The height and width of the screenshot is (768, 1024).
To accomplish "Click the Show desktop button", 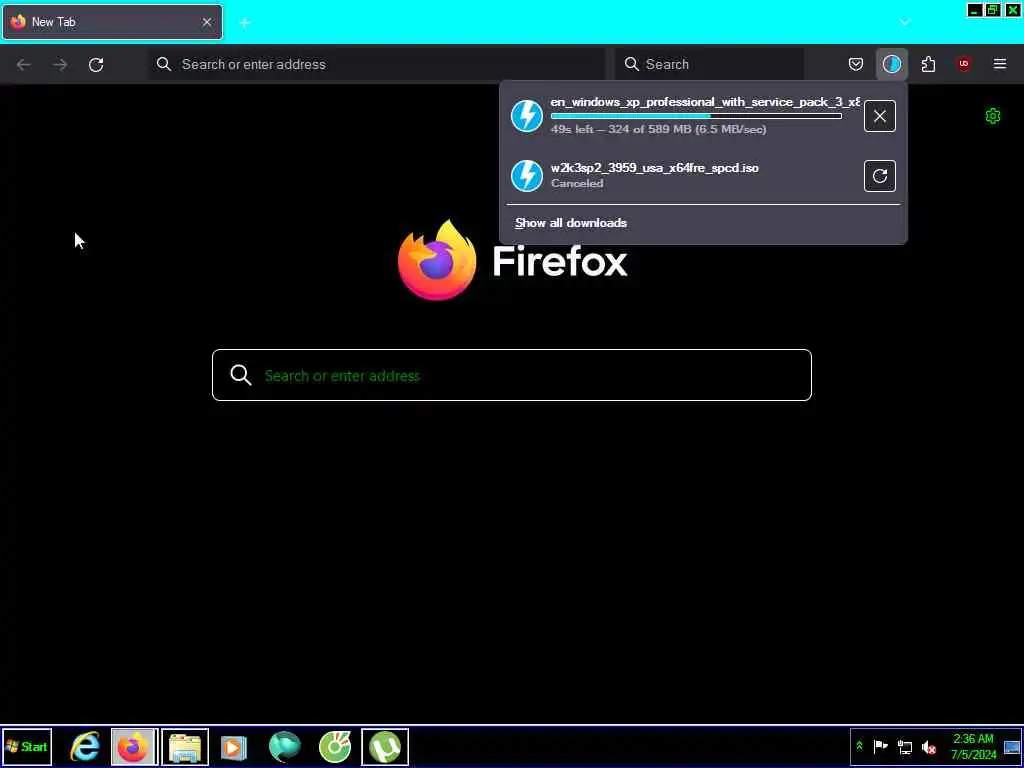I will (1012, 747).
